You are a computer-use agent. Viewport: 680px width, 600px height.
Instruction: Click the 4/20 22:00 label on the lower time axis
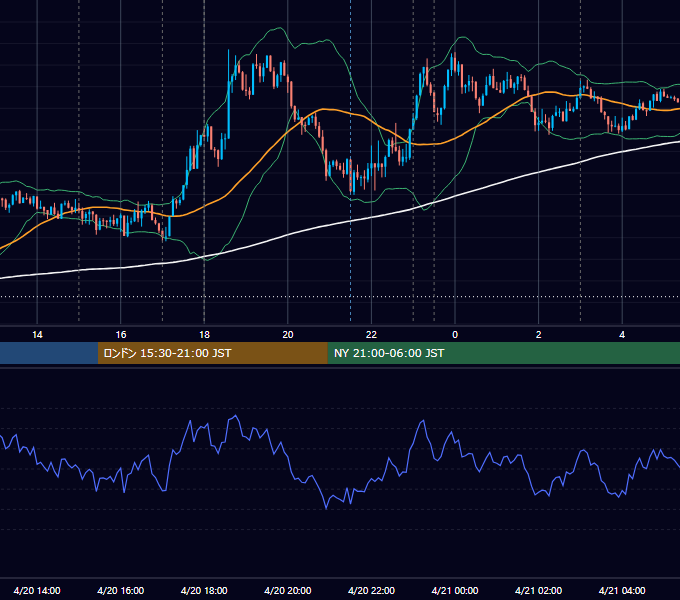371,590
